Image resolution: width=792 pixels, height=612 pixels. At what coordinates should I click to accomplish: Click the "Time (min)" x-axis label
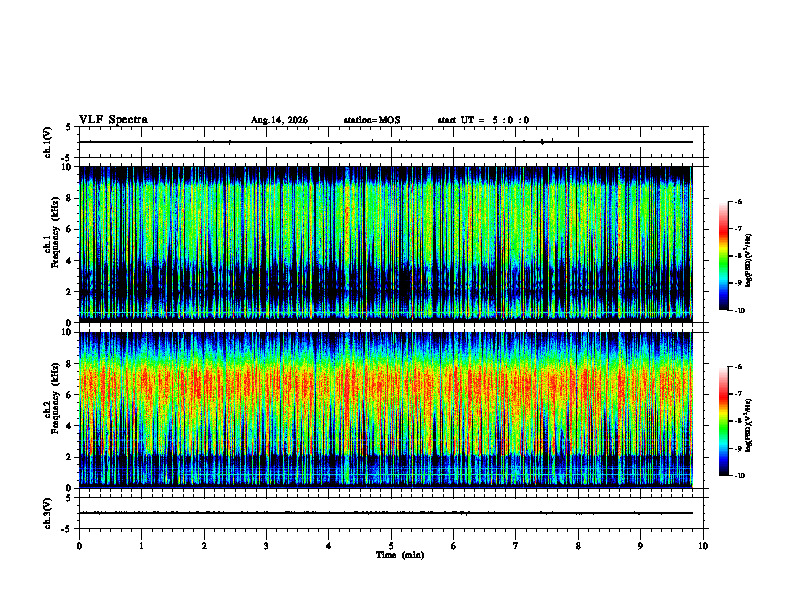[x=400, y=555]
